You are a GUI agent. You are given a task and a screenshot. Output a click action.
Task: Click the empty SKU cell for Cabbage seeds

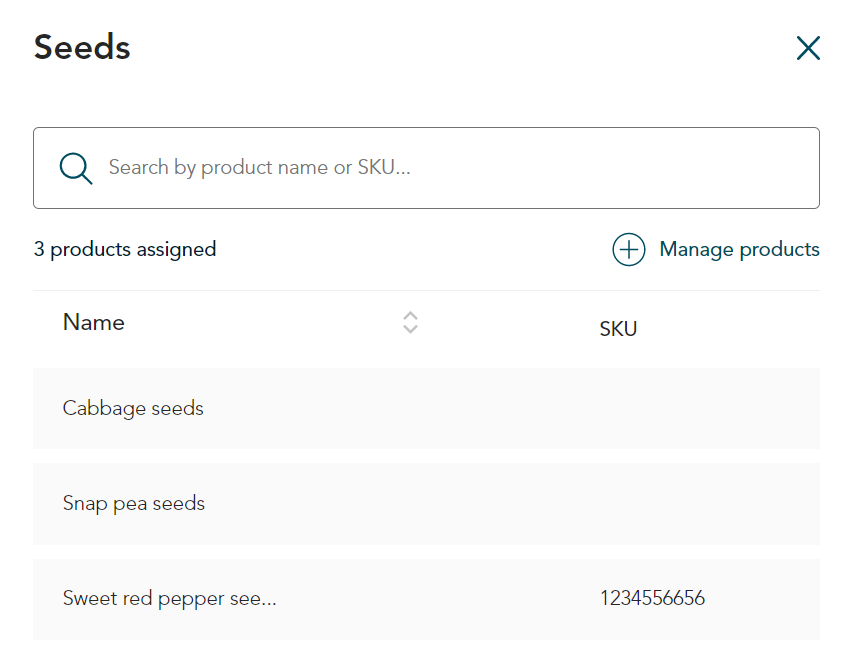[652, 408]
